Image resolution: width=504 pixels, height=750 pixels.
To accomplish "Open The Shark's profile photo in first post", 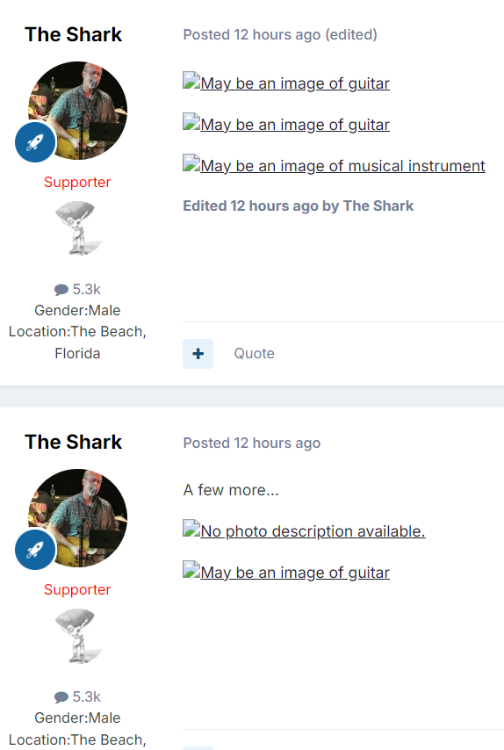I will (77, 110).
